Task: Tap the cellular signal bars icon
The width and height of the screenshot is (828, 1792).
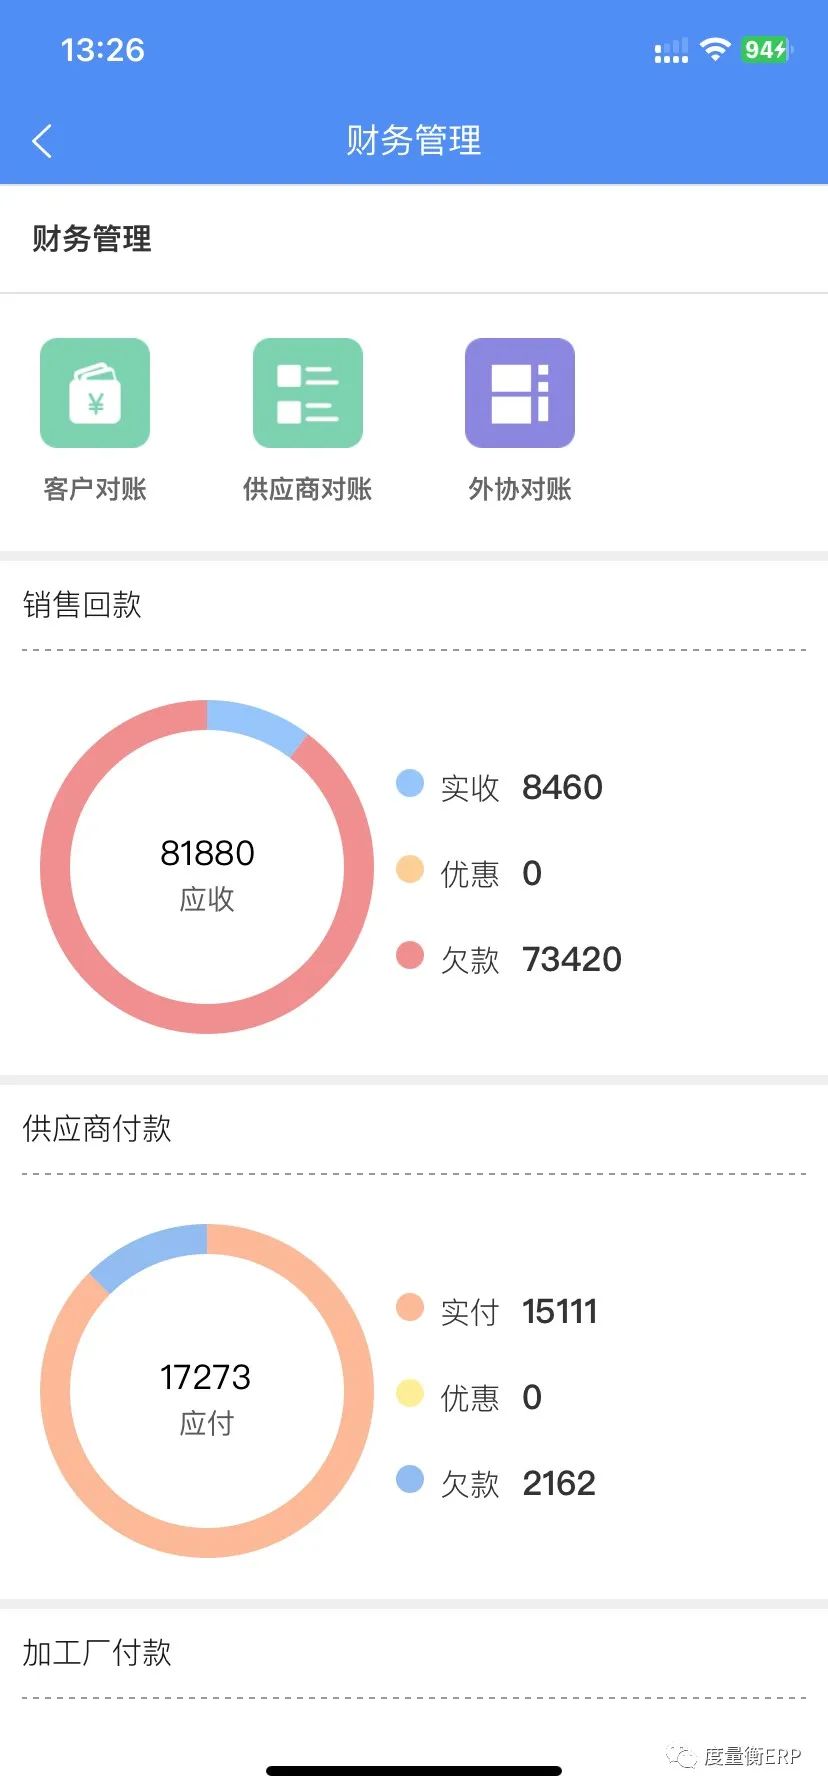Action: pos(671,51)
